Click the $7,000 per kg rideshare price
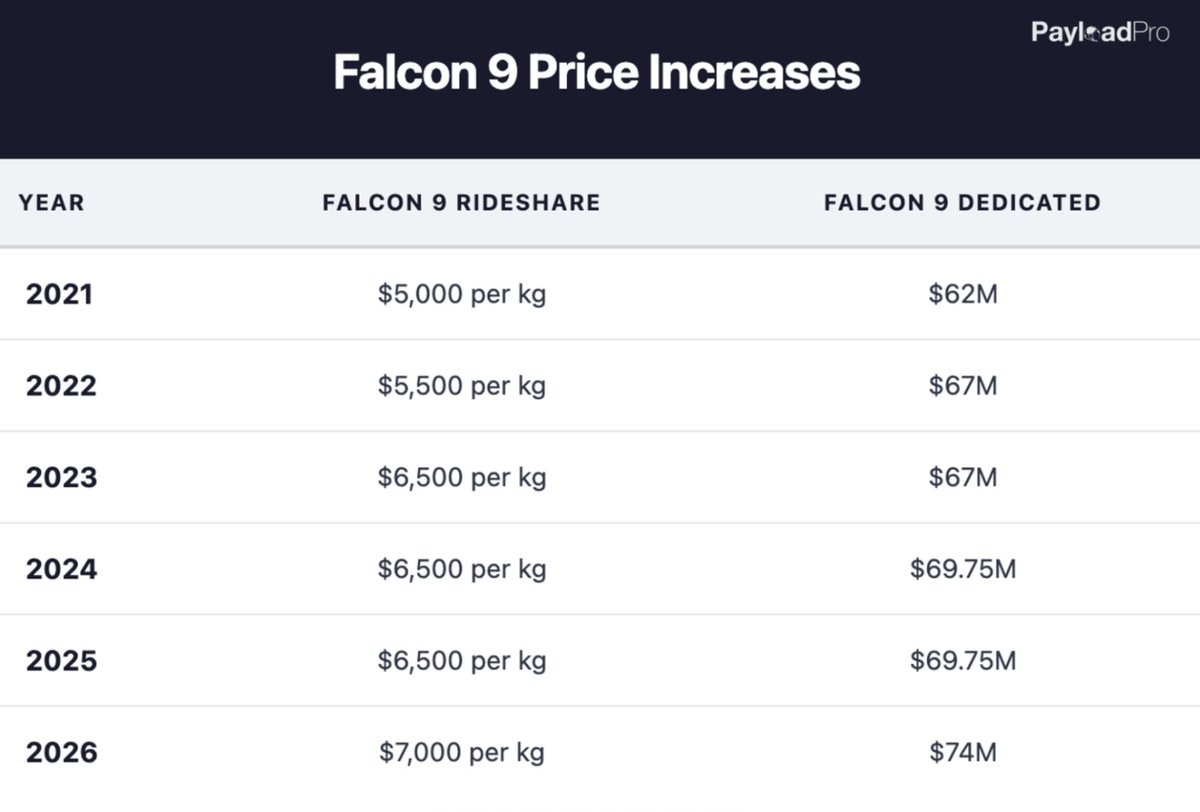Image resolution: width=1200 pixels, height=812 pixels. click(462, 752)
